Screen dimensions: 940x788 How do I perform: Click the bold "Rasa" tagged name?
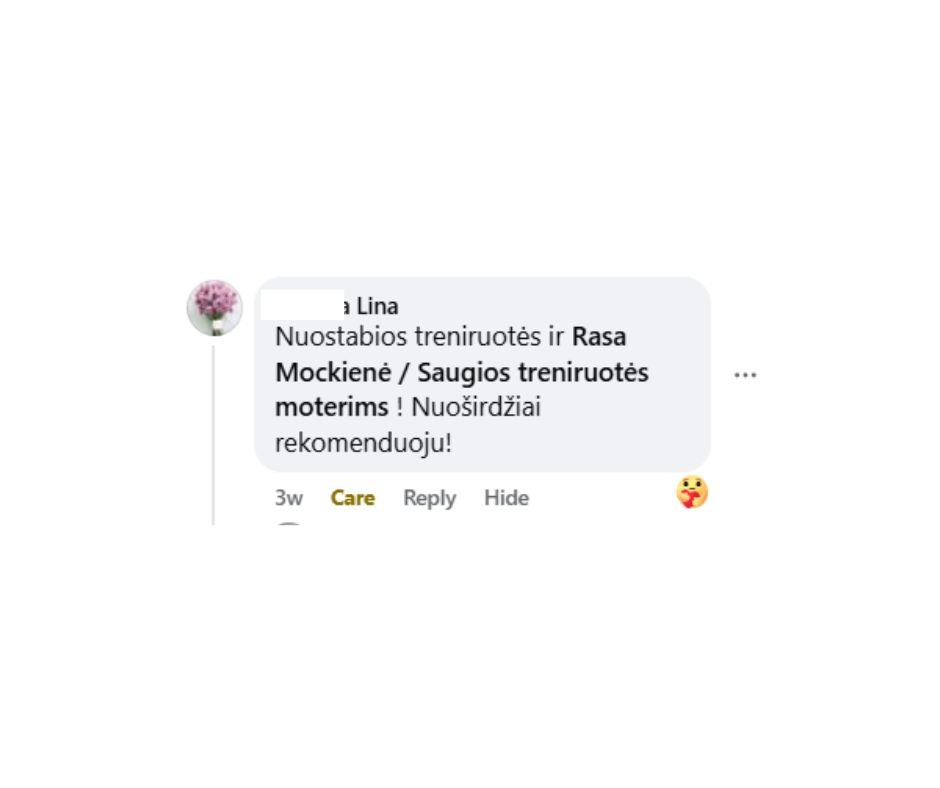[599, 336]
